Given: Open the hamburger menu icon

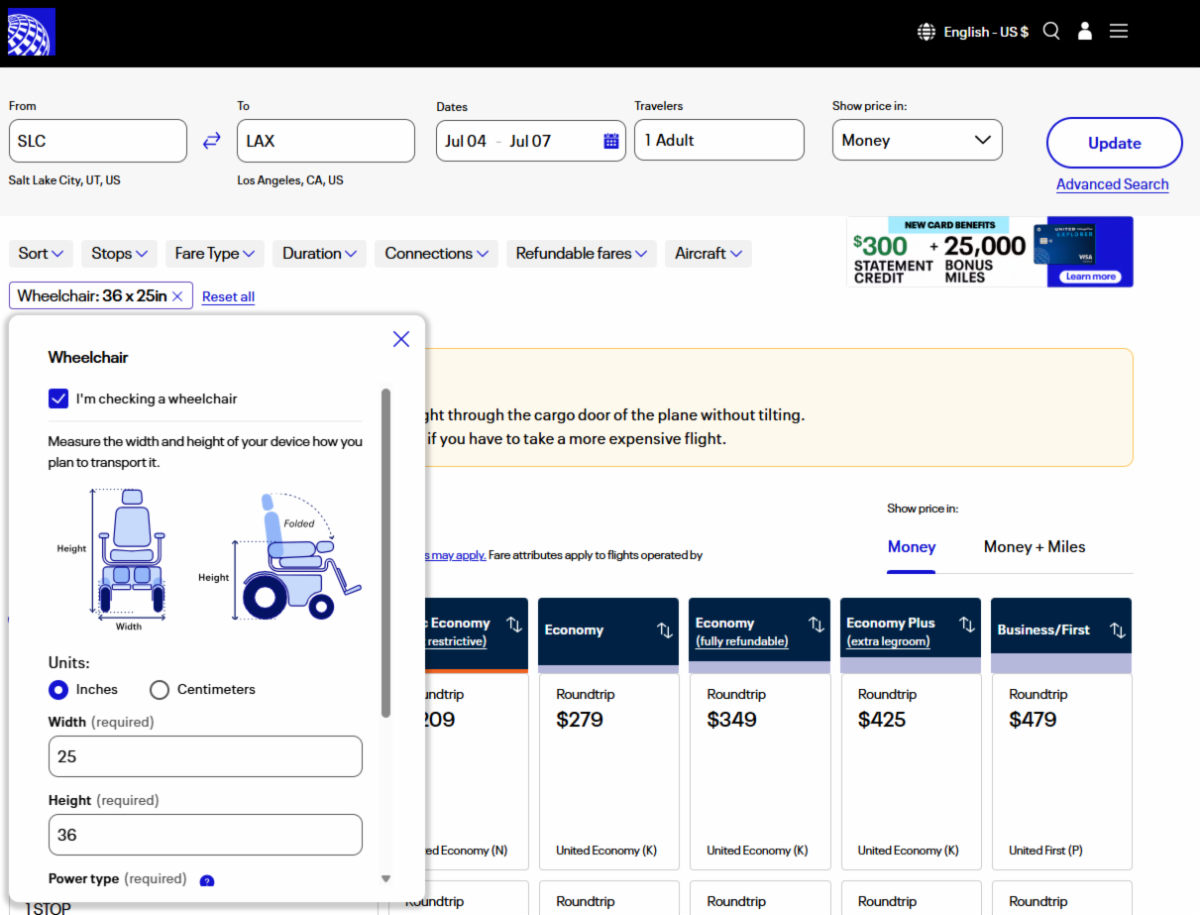Looking at the screenshot, I should pyautogui.click(x=1119, y=31).
